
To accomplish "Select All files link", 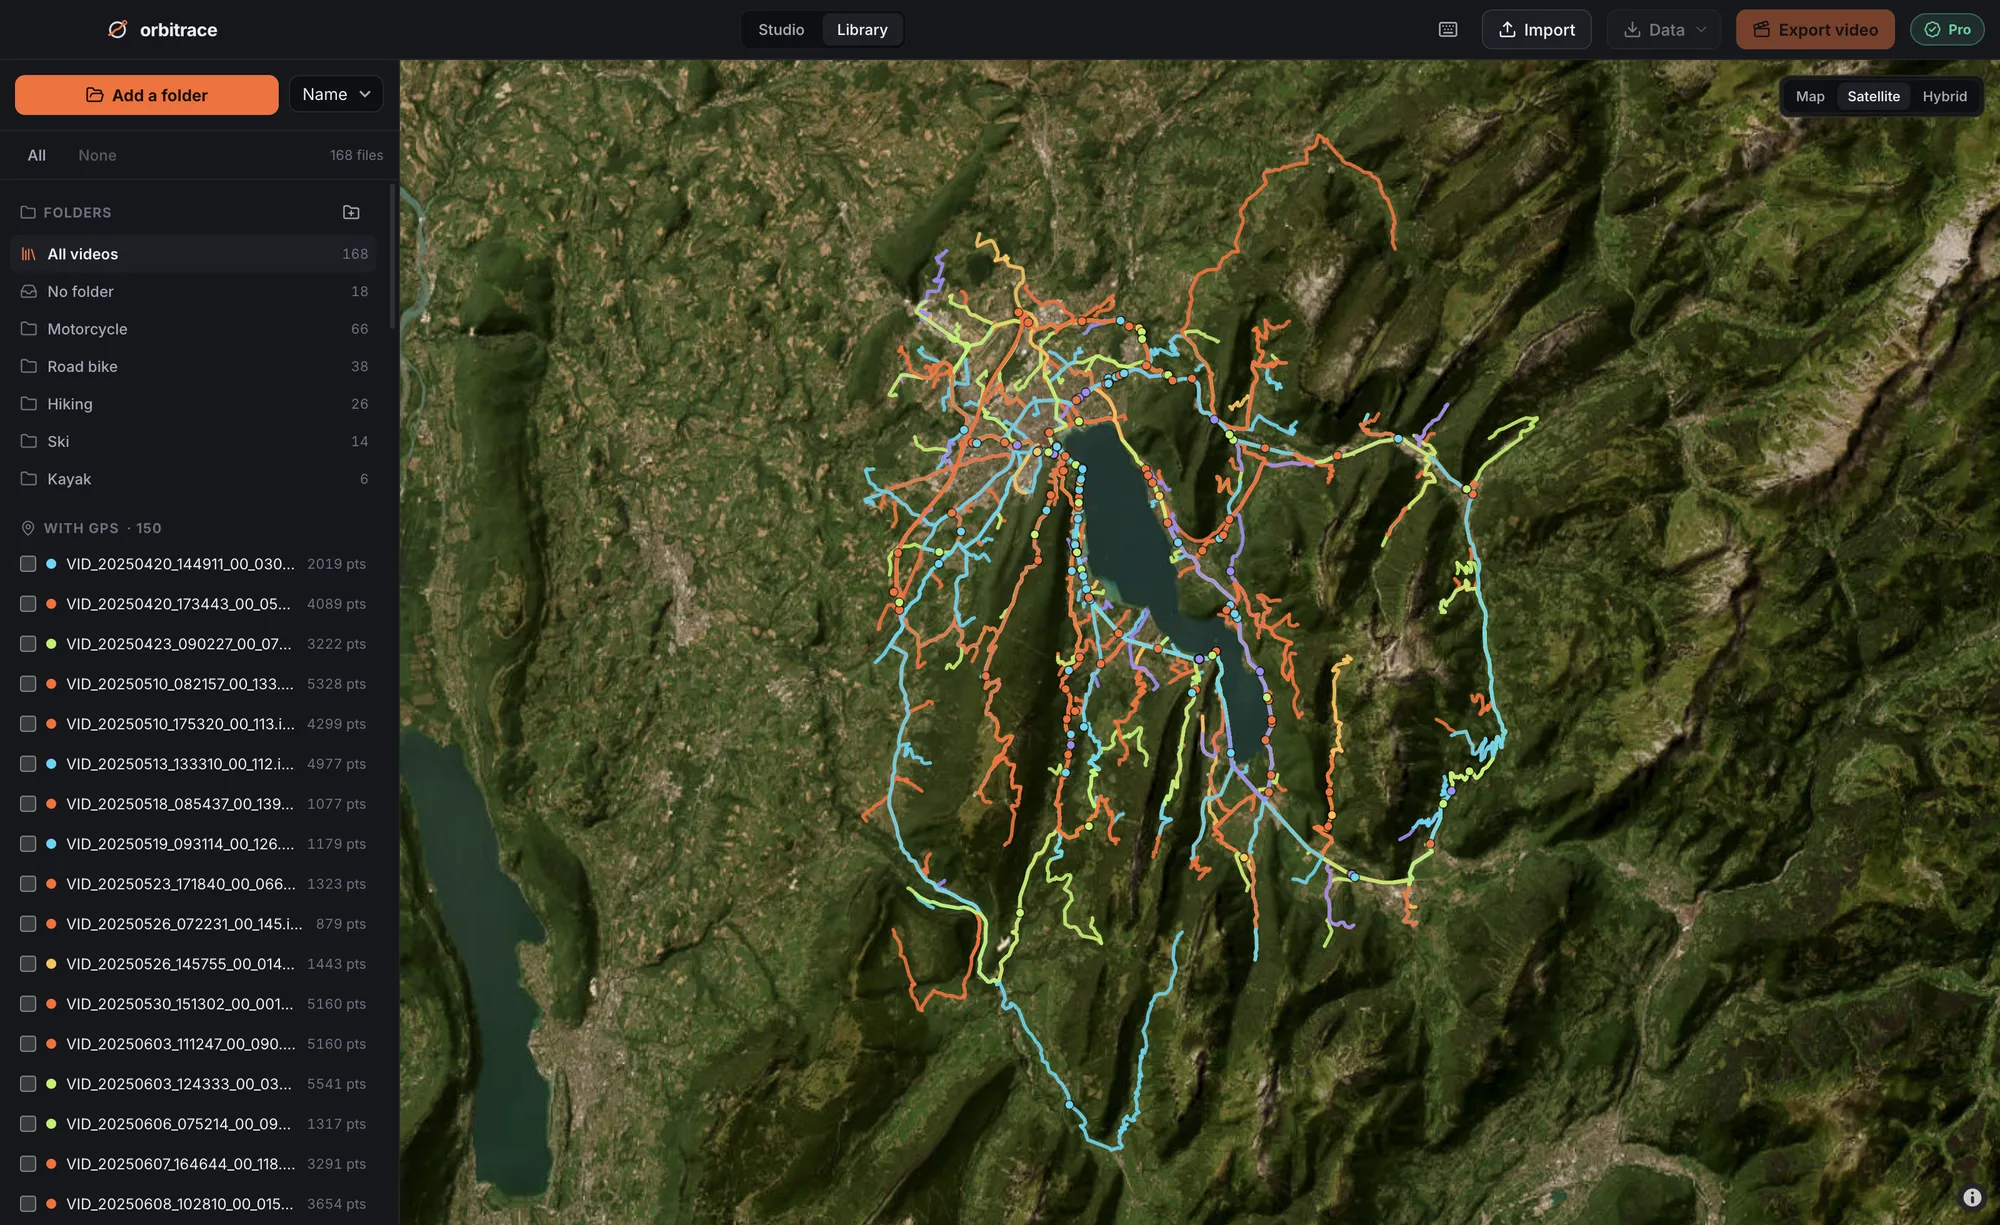I will [37, 155].
